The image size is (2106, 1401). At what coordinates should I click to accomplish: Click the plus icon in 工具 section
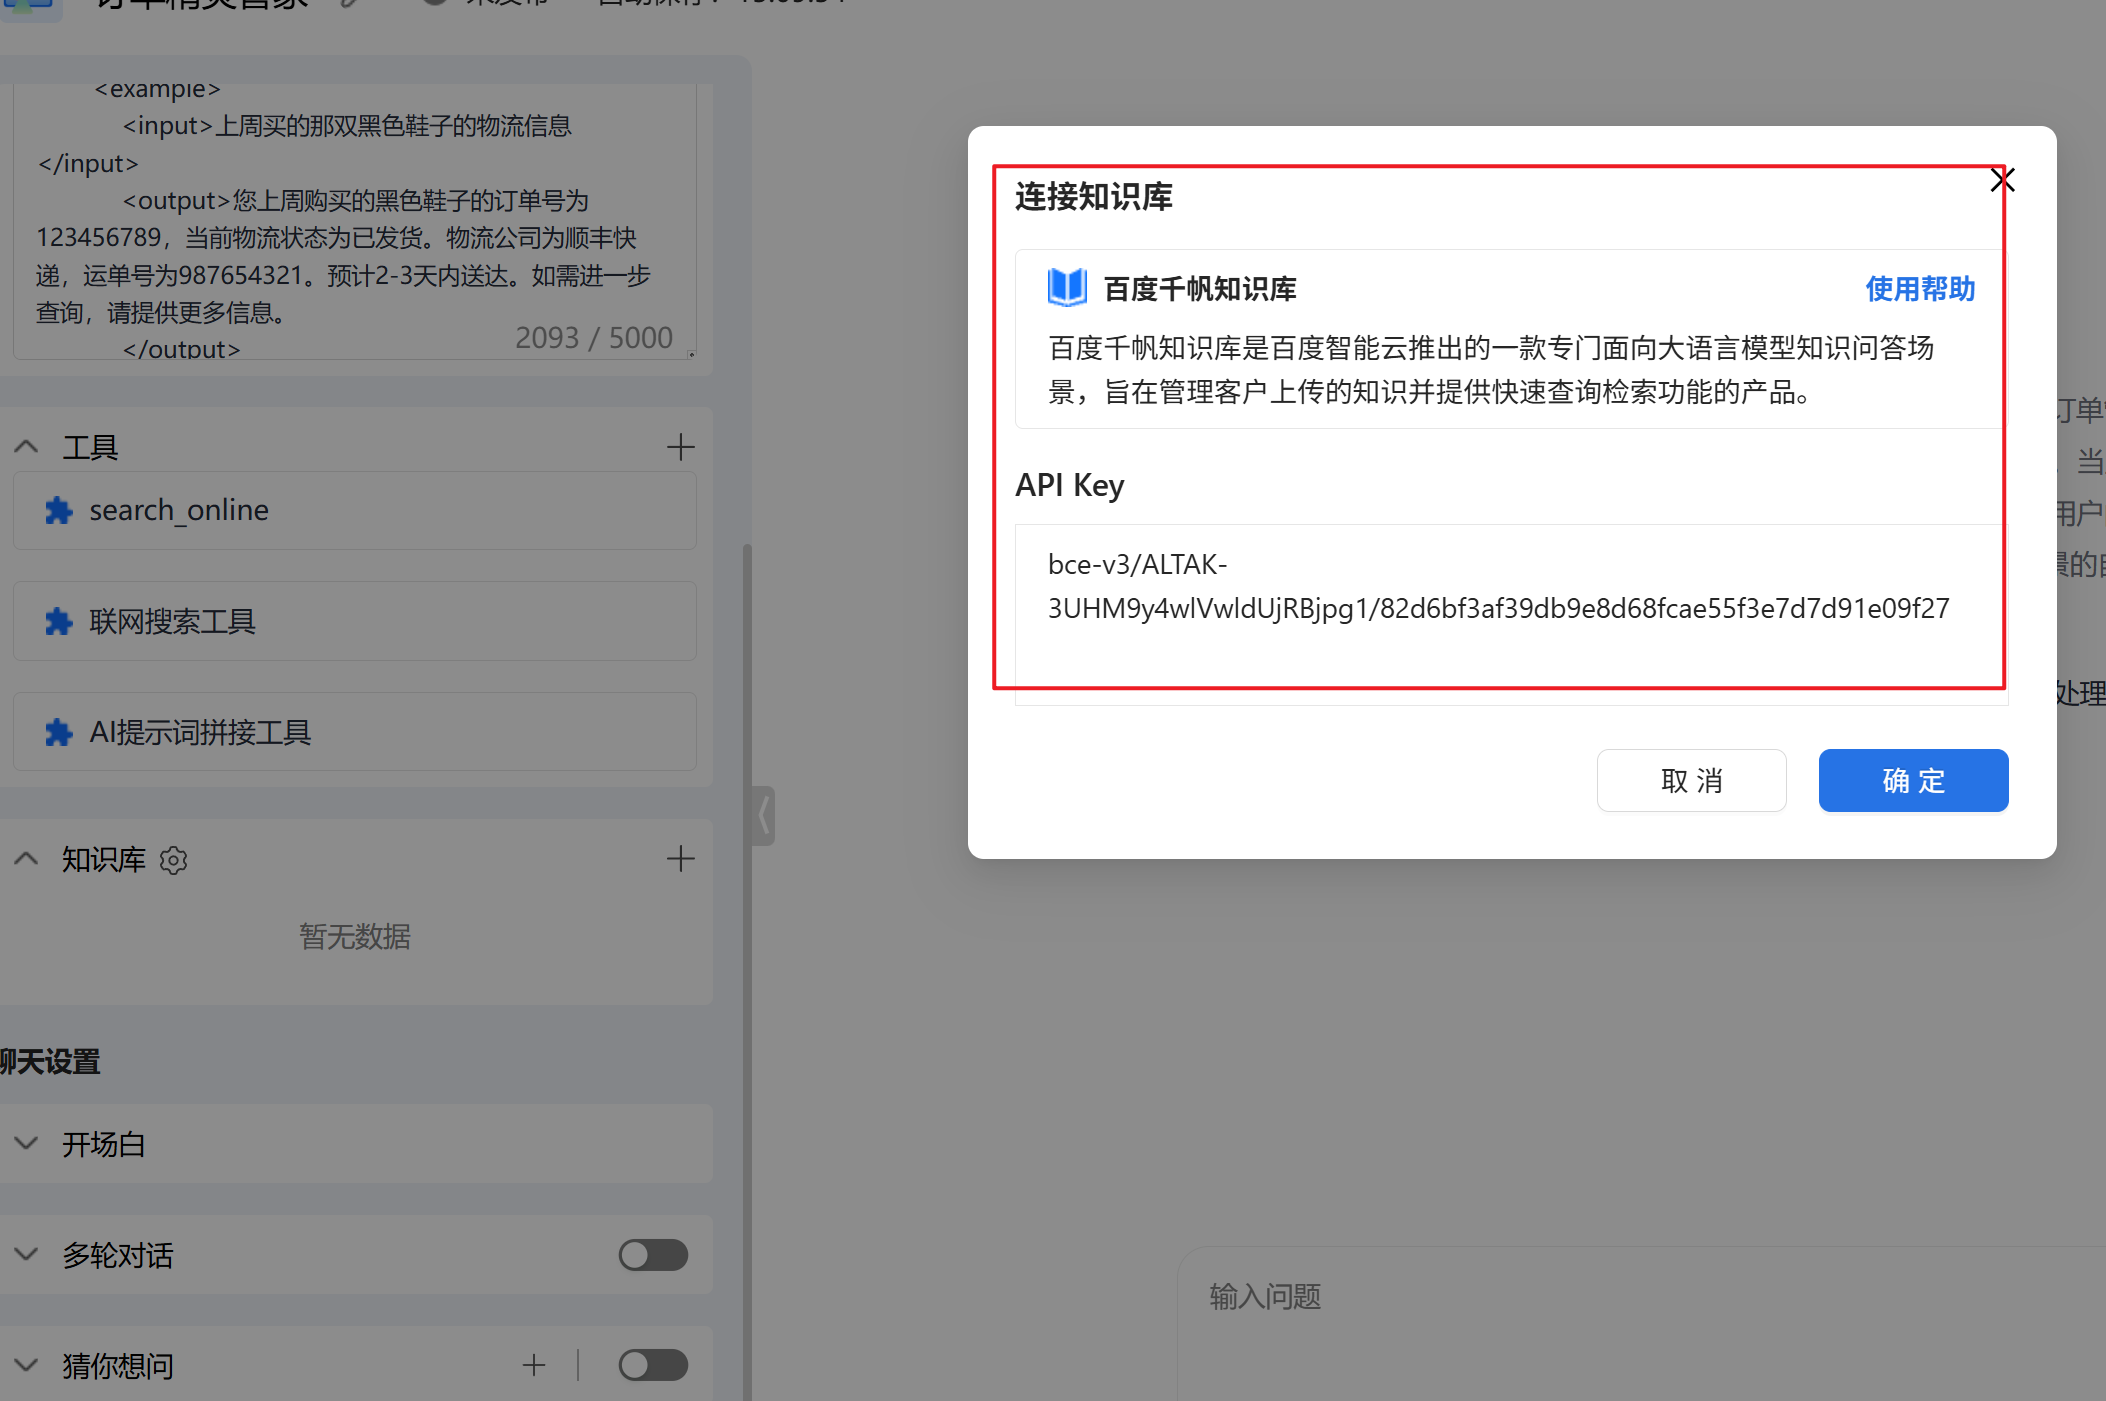680,447
